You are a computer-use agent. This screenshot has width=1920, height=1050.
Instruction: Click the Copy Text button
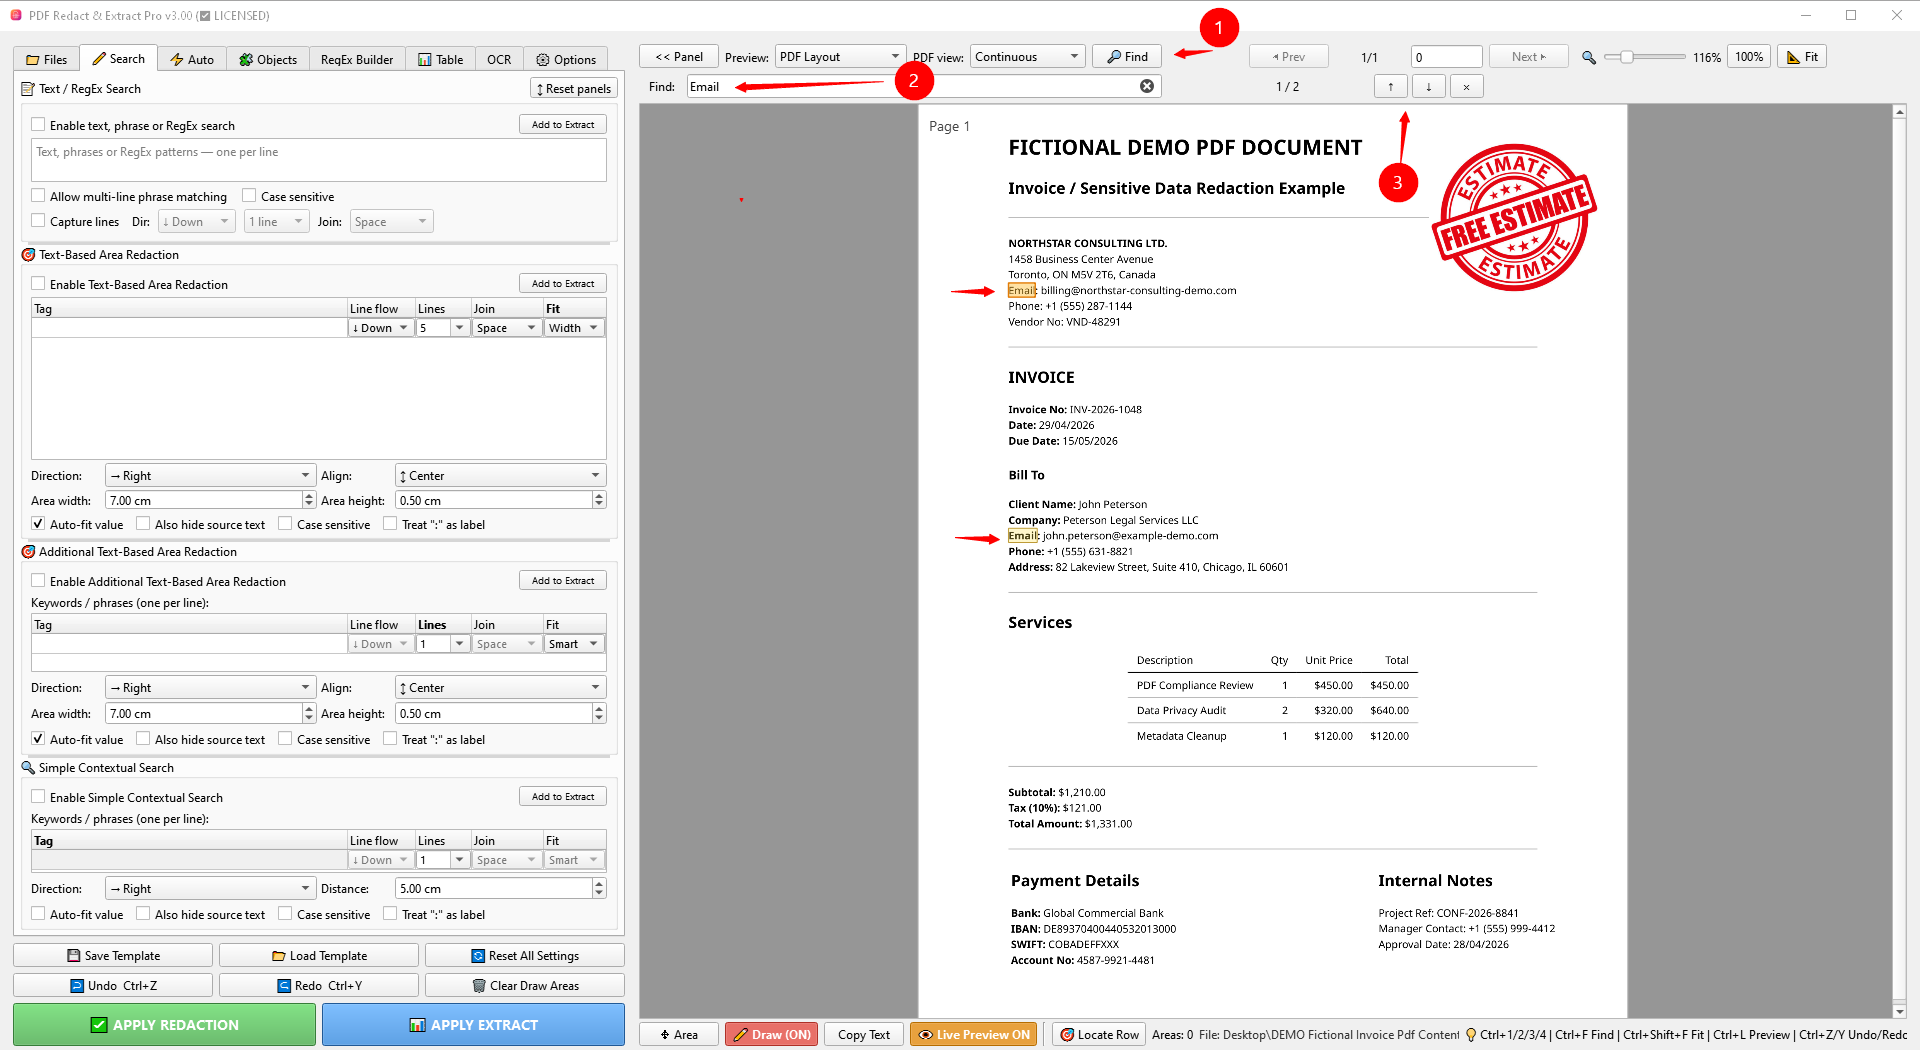pos(864,1035)
